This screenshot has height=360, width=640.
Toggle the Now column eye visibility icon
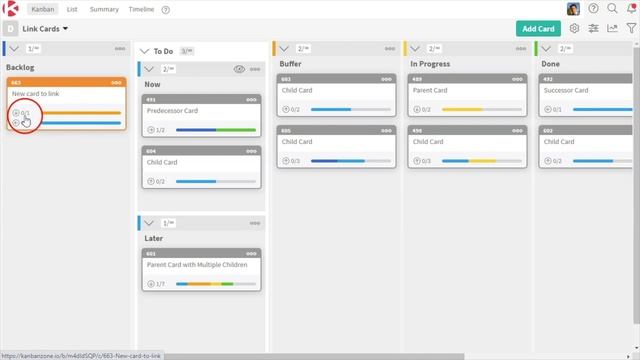click(x=239, y=69)
